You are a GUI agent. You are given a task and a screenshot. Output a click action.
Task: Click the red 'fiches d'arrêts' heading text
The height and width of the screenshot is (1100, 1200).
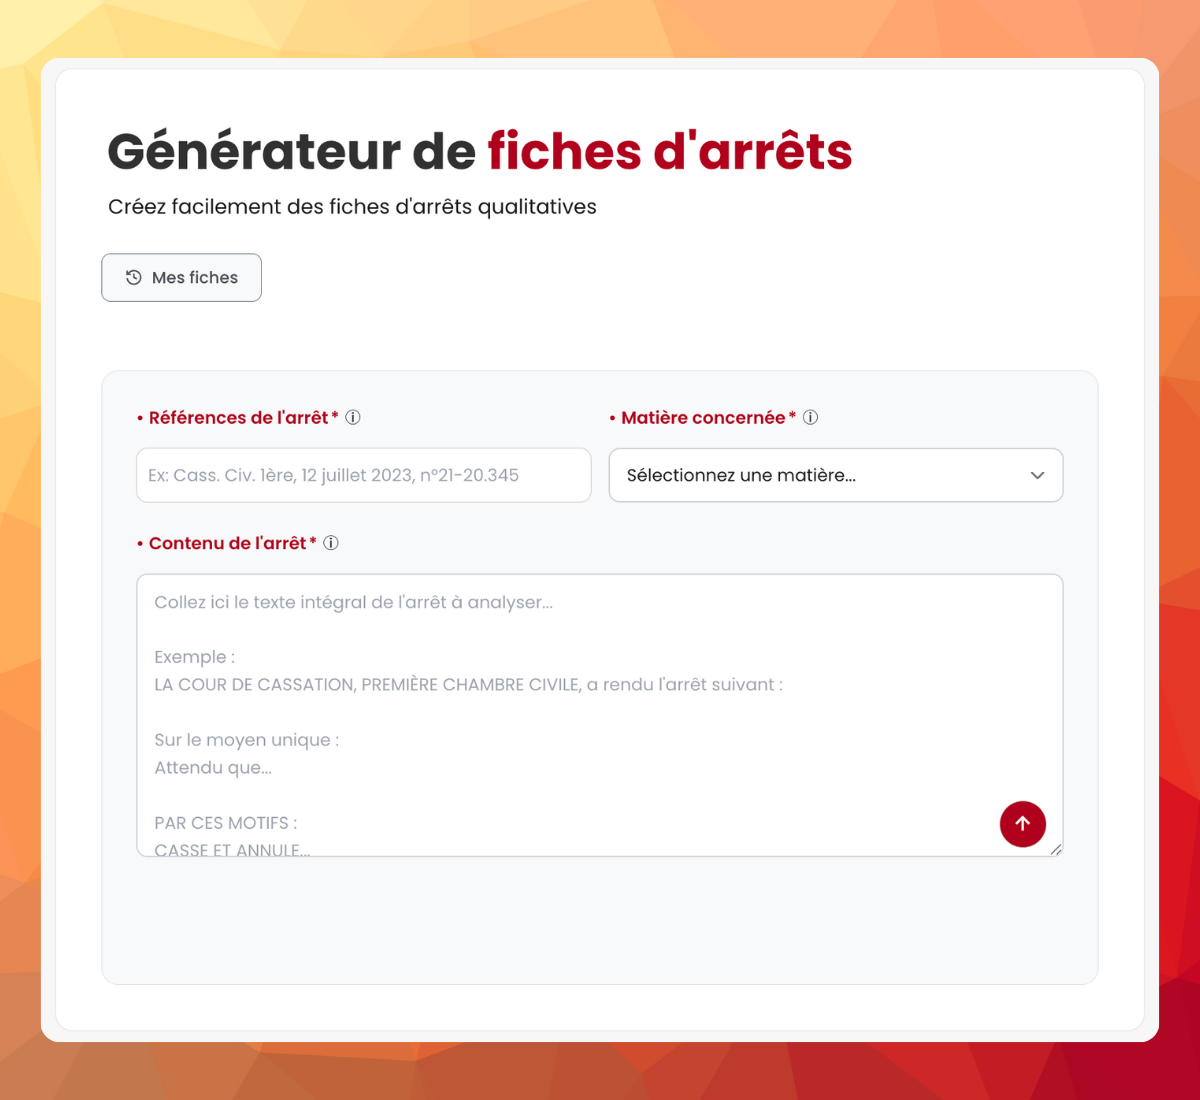click(x=669, y=151)
